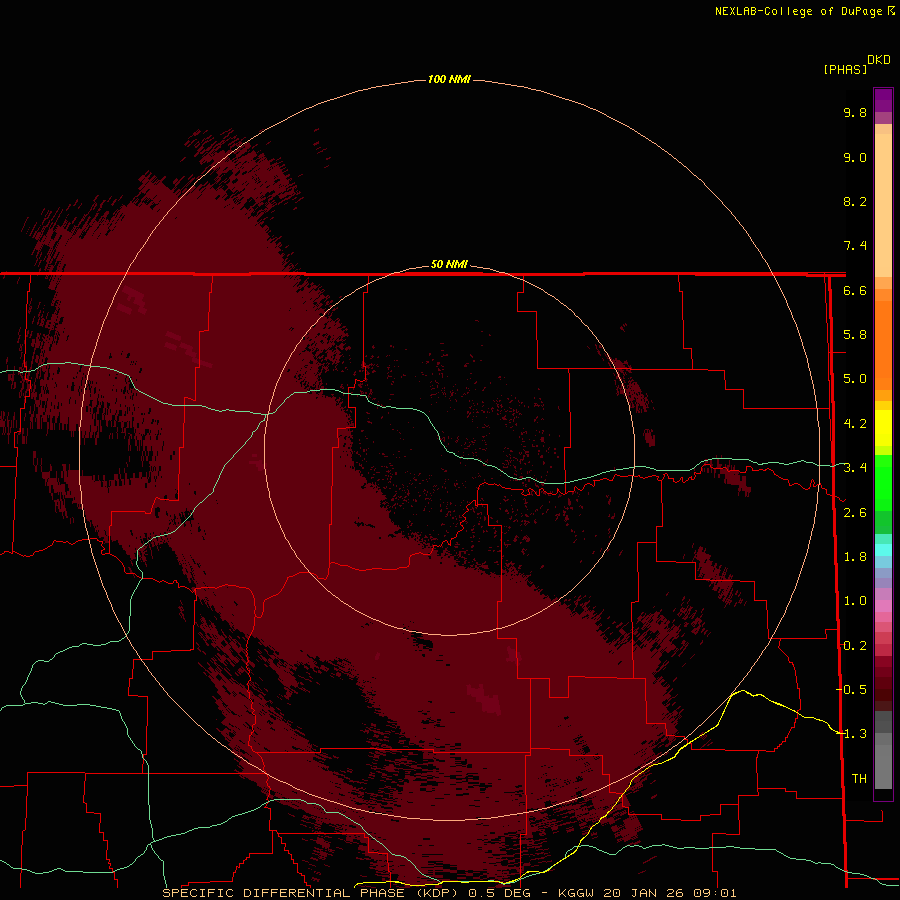Click the KGGW station identifier in caption
Viewport: 900px width, 900px height.
(x=577, y=893)
